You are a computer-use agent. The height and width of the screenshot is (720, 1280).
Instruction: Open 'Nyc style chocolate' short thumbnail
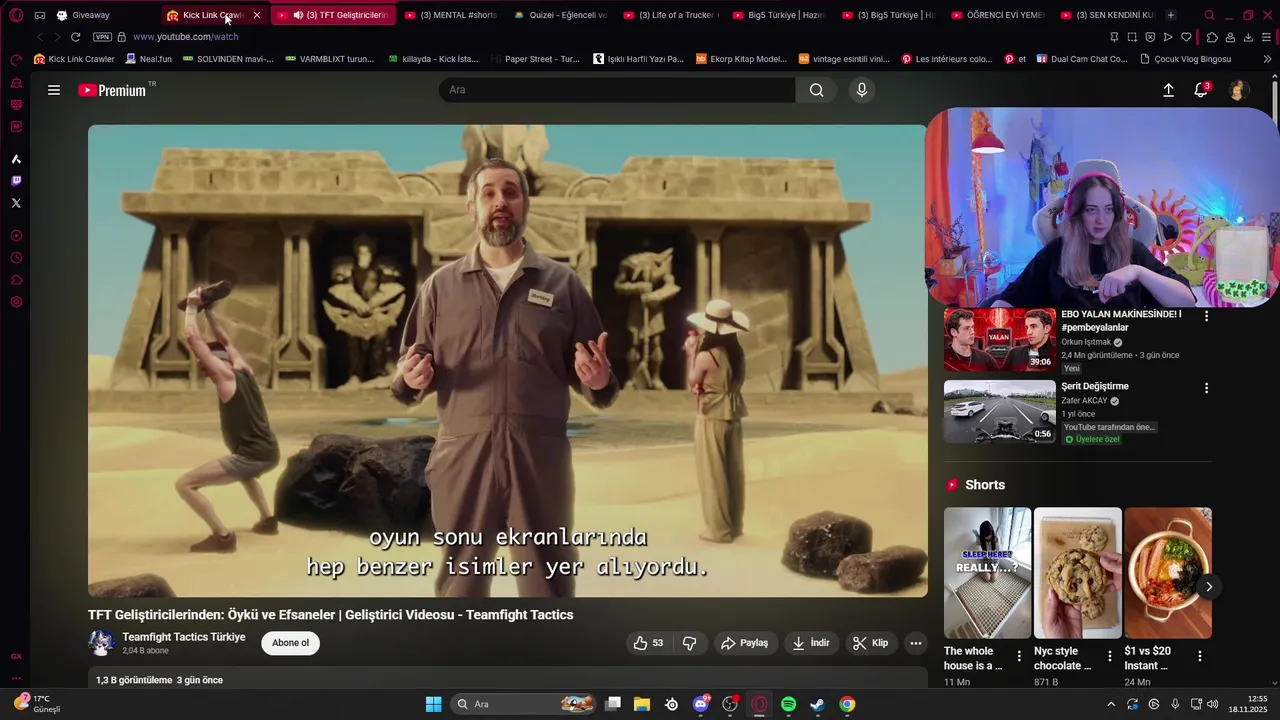coord(1078,572)
